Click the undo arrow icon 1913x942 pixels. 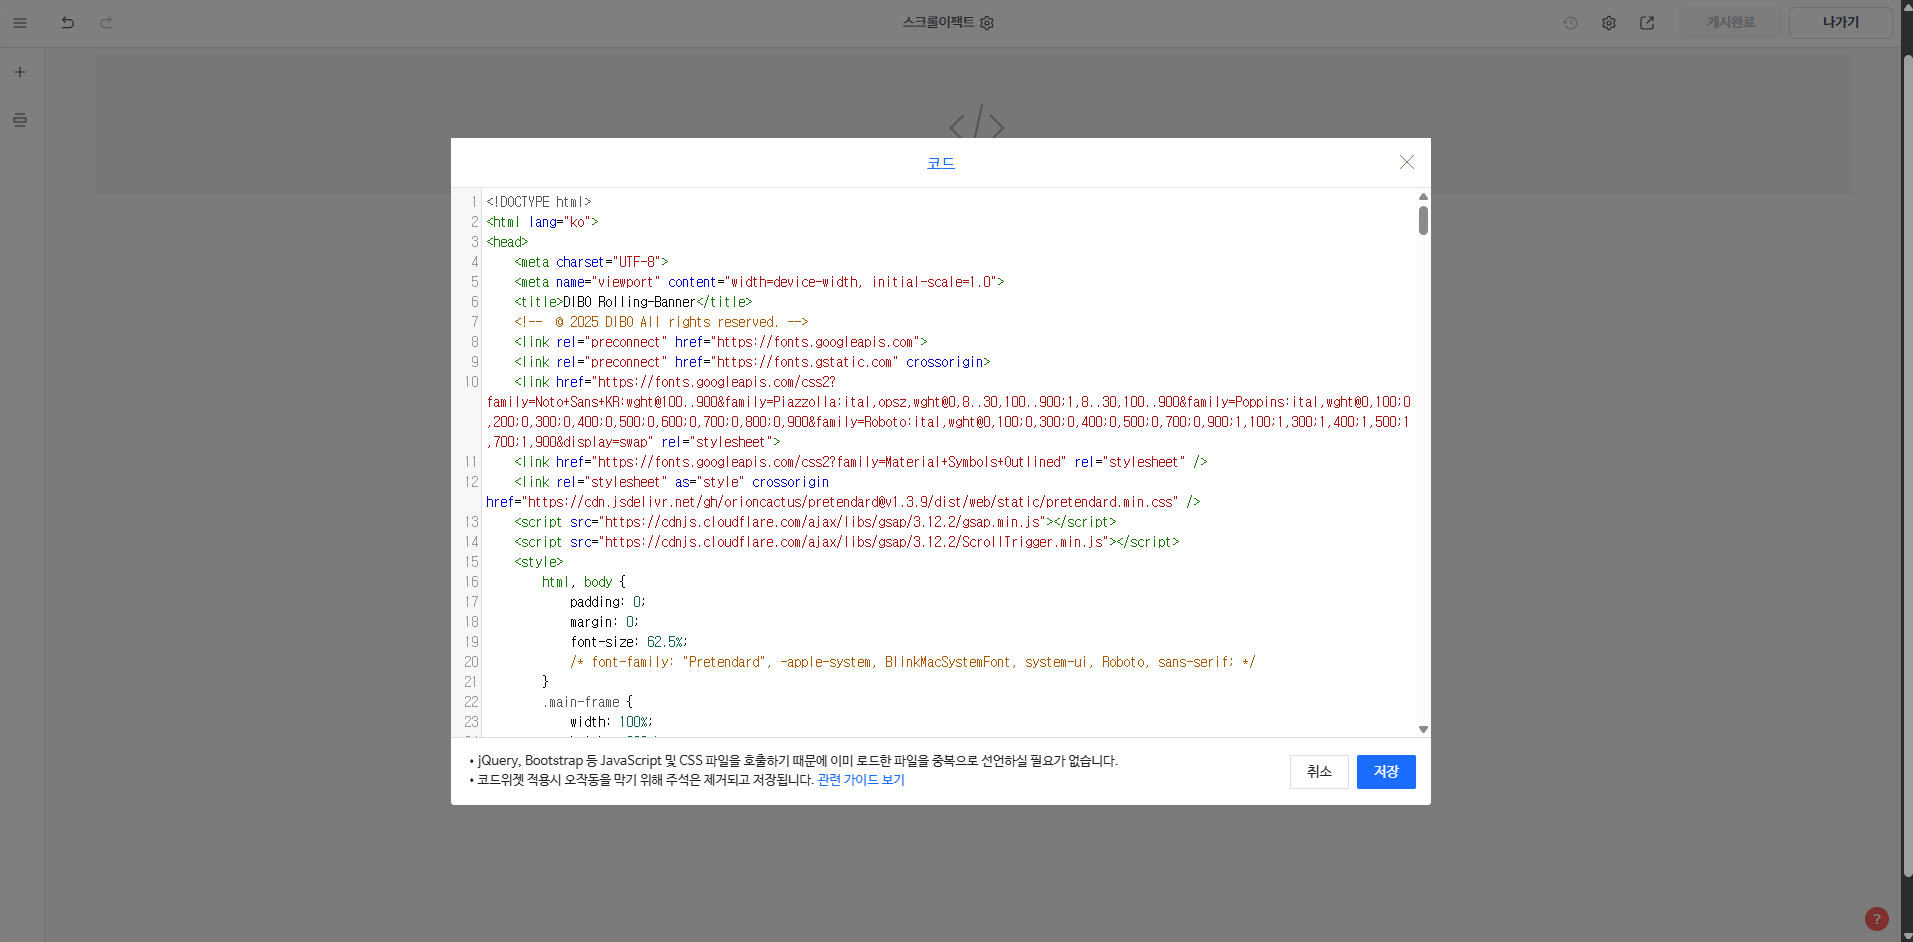(x=68, y=23)
